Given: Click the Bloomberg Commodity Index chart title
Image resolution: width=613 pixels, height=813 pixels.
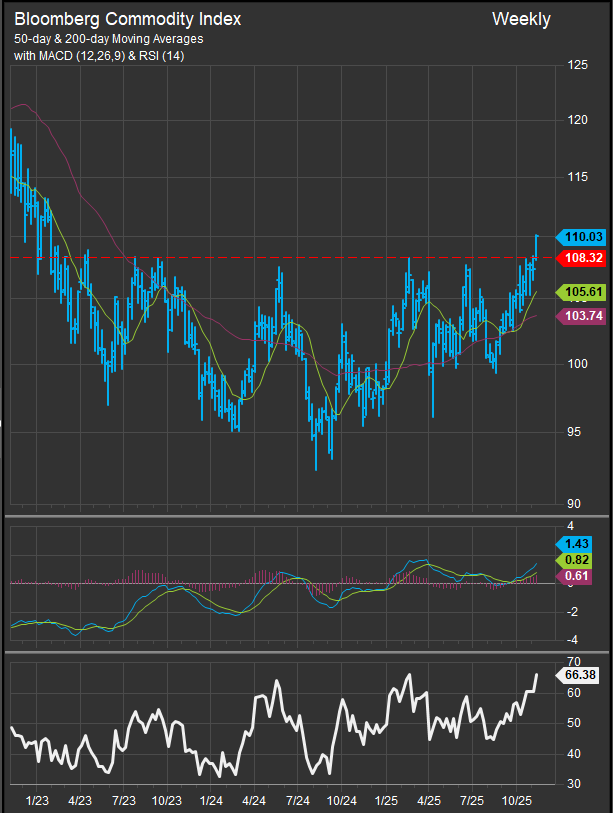Looking at the screenshot, I should [x=127, y=19].
